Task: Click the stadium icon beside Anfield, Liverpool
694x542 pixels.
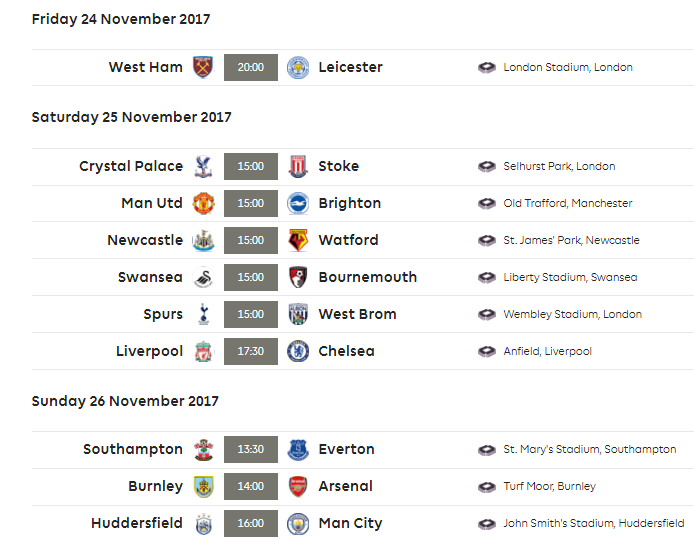Action: pos(487,351)
